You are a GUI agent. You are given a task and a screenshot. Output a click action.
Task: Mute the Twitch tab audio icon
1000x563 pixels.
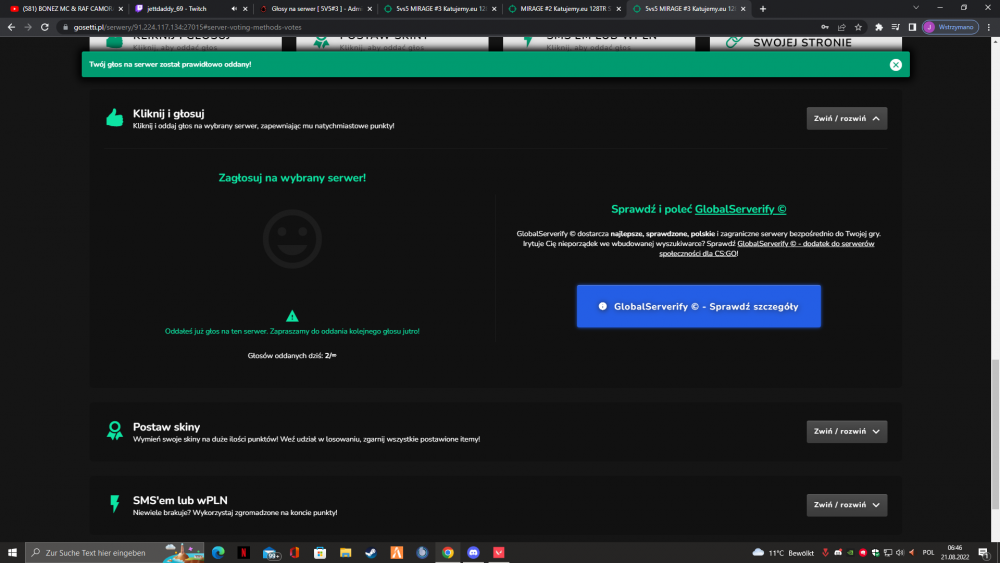[x=234, y=9]
